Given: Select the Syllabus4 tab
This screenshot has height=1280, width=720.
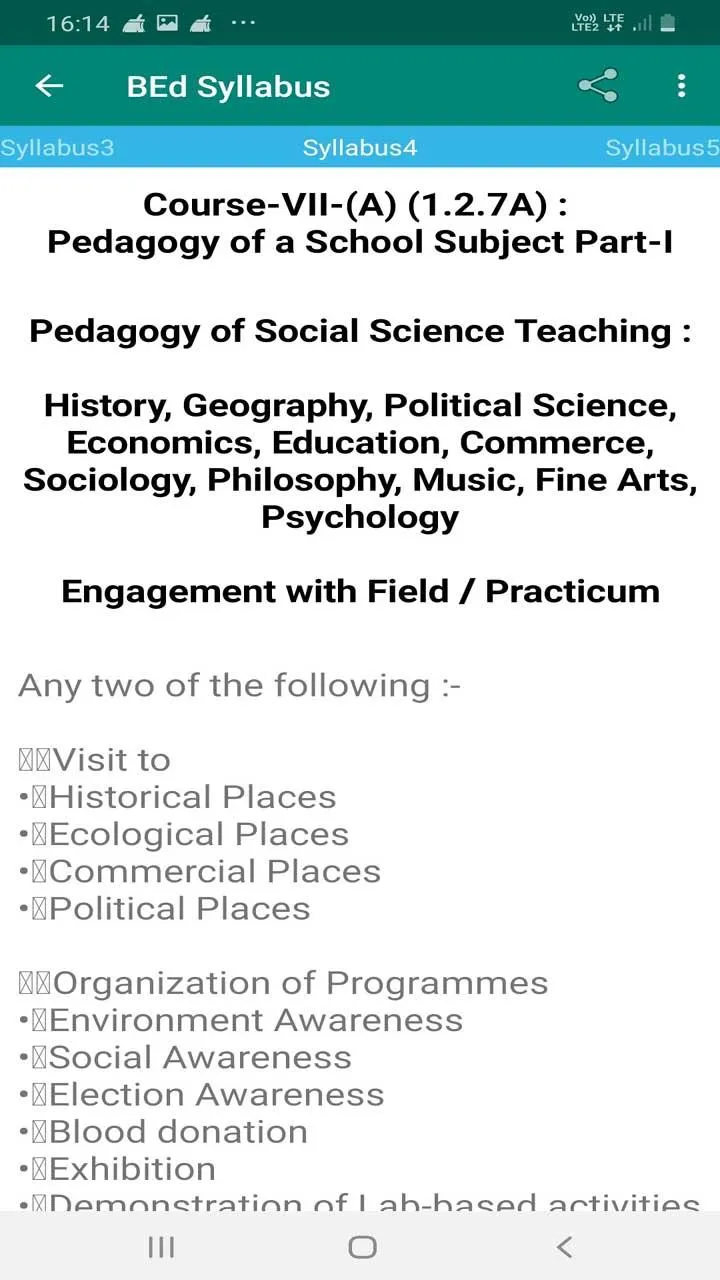Looking at the screenshot, I should point(360,148).
